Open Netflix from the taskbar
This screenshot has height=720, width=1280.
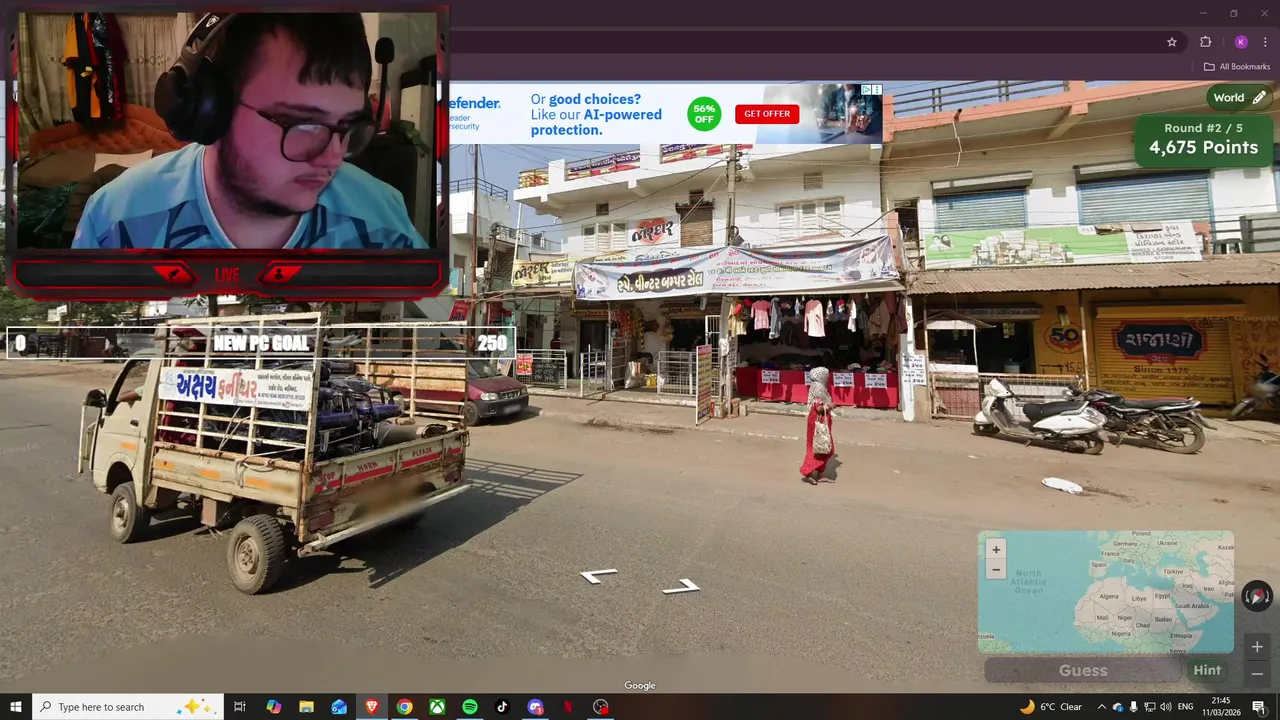[x=568, y=707]
